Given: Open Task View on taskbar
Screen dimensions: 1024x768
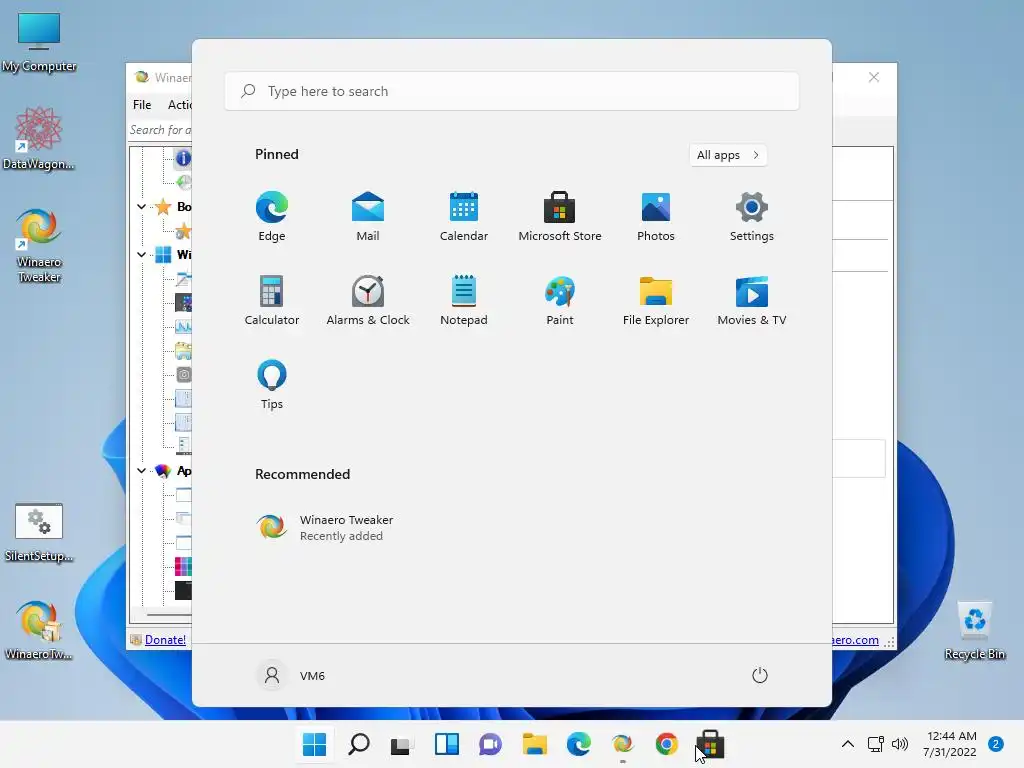Looking at the screenshot, I should (x=402, y=744).
